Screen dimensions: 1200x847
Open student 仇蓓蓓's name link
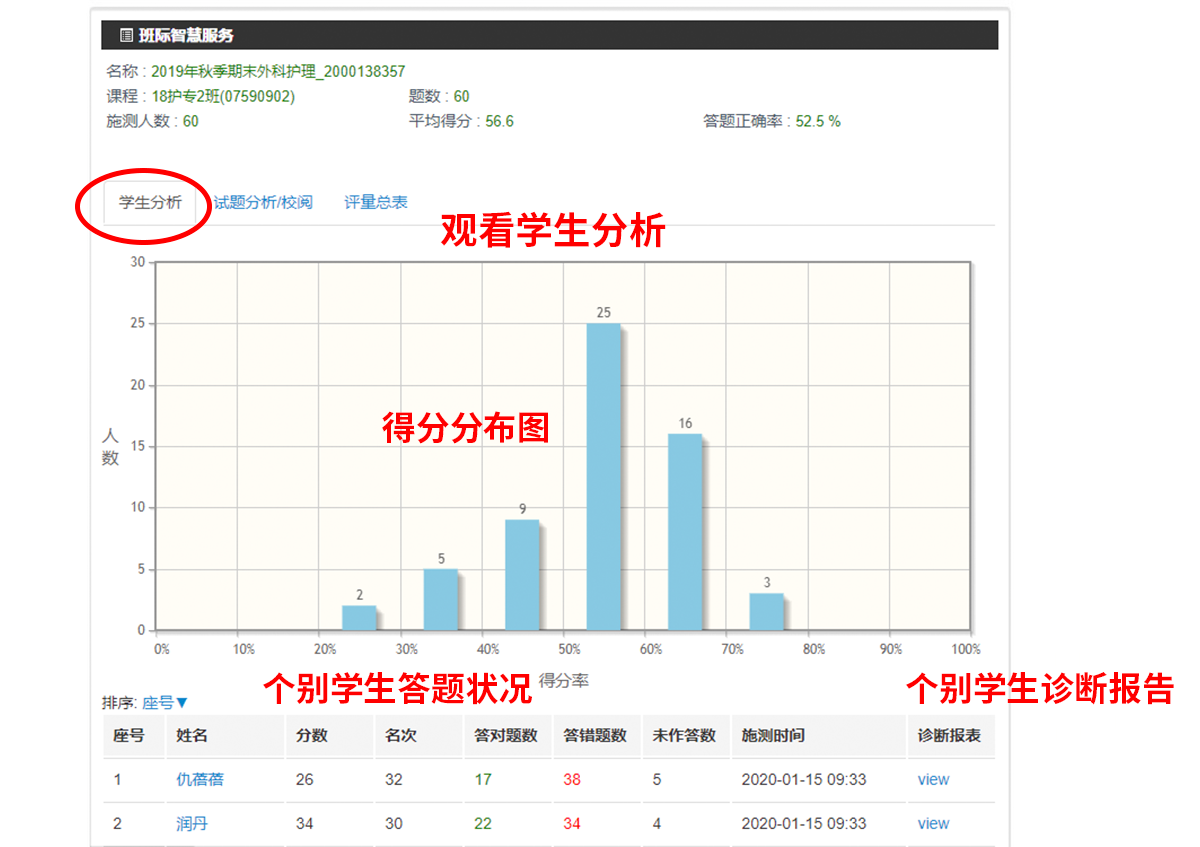[200, 779]
